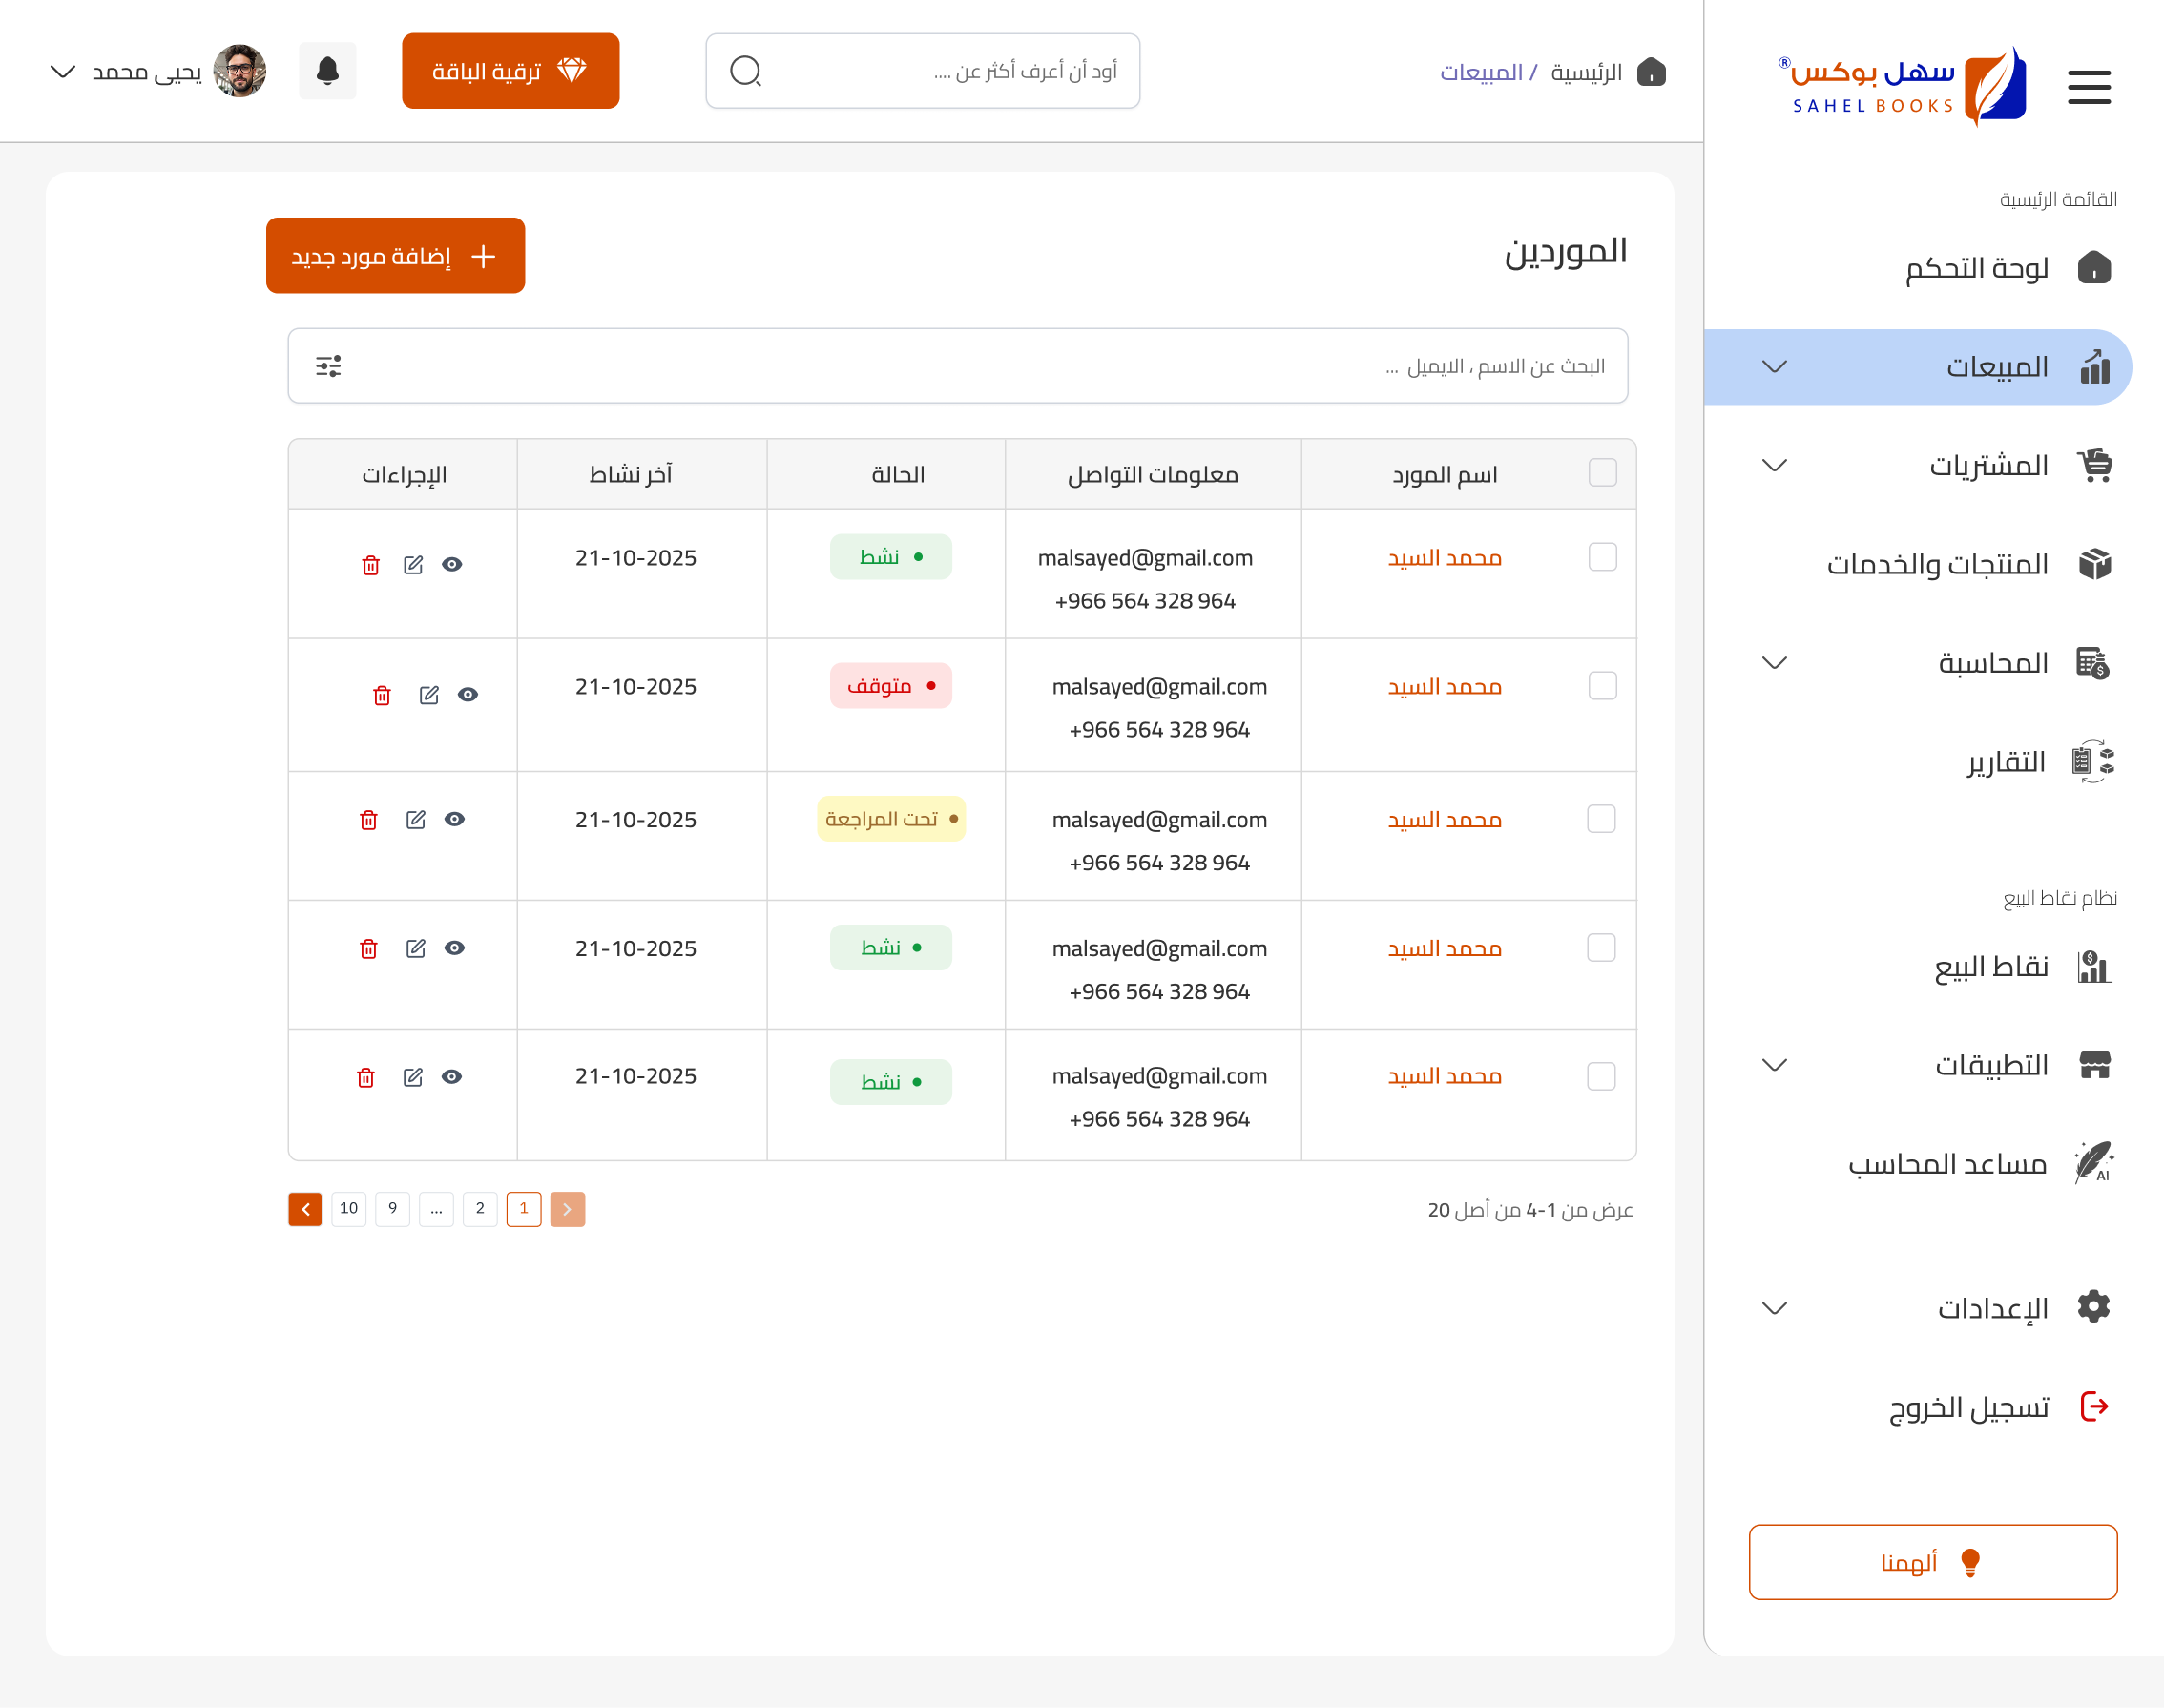Viewport: 2164px width, 1708px height.
Task: Open the table filter sliders icon
Action: click(328, 366)
